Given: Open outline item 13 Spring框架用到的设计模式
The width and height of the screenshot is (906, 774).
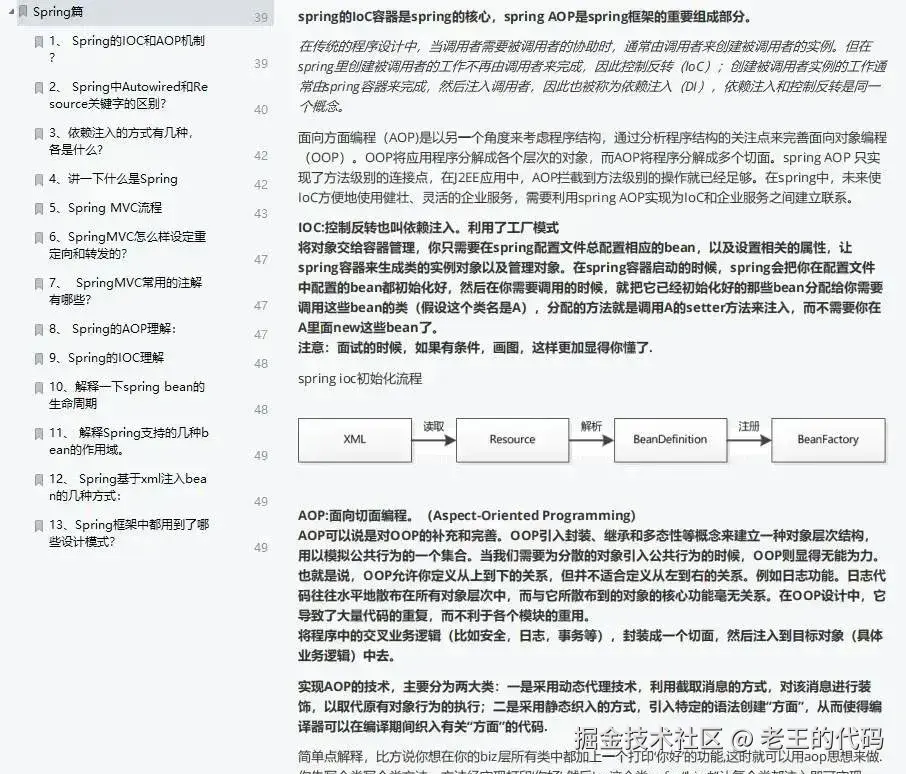Looking at the screenshot, I should click(129, 533).
